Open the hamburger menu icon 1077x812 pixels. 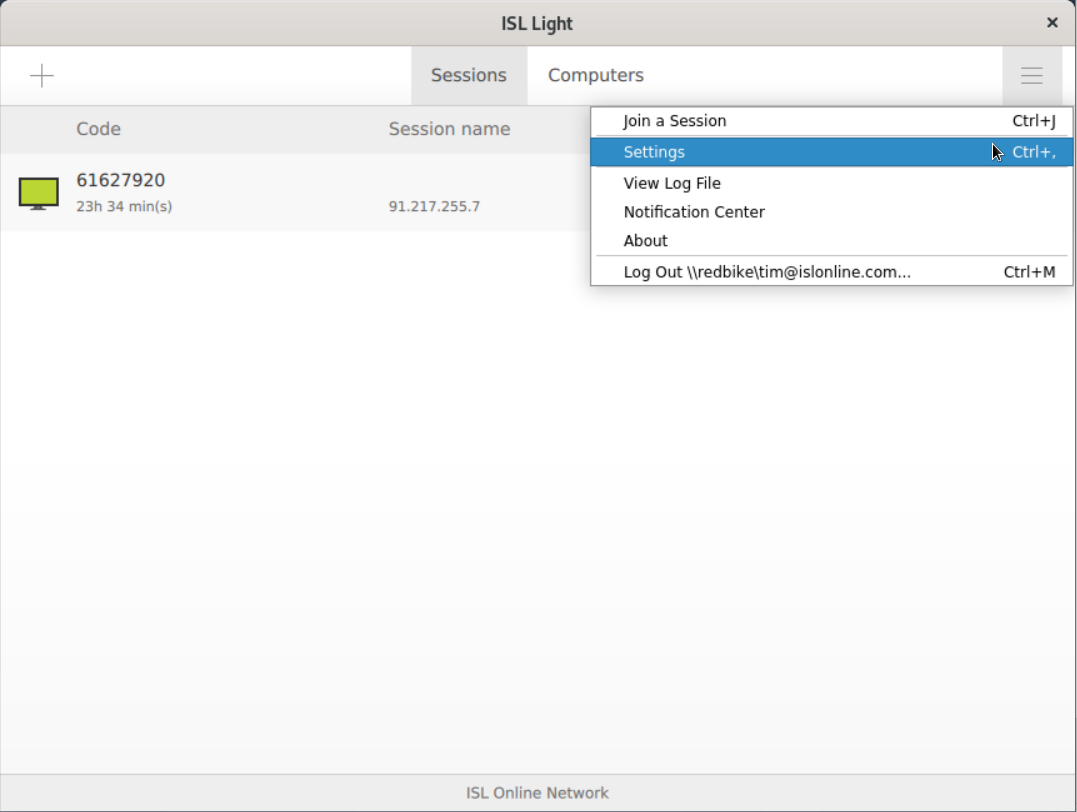[1031, 75]
